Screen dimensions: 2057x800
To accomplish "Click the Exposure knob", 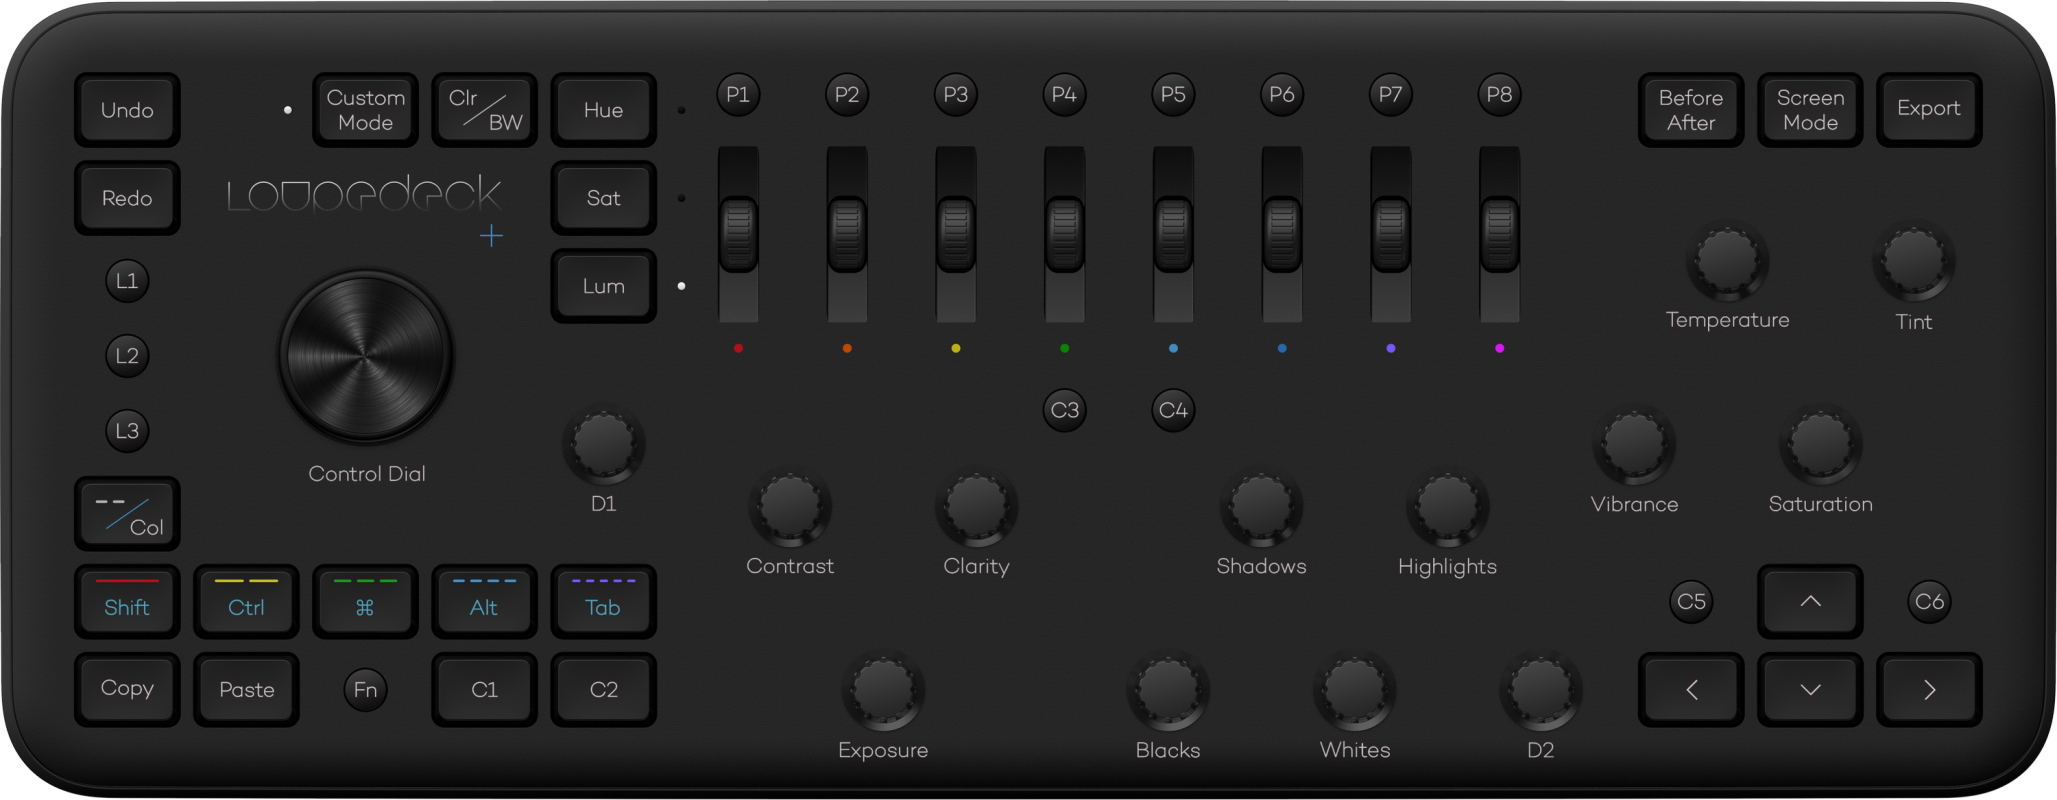I will 883,690.
